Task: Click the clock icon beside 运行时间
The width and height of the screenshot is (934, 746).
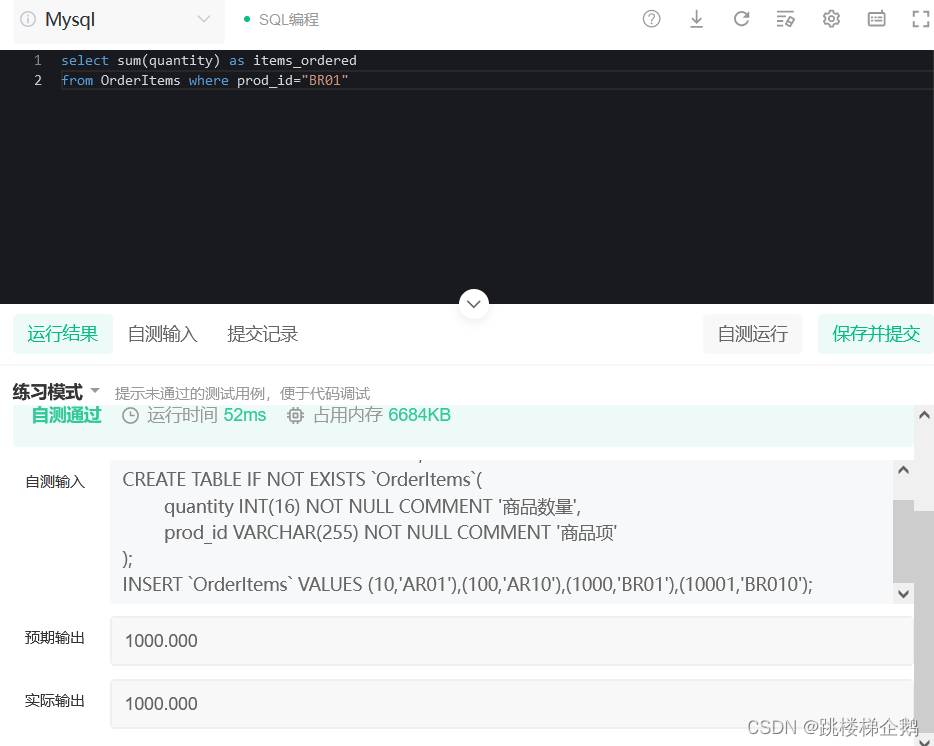Action: 130,415
